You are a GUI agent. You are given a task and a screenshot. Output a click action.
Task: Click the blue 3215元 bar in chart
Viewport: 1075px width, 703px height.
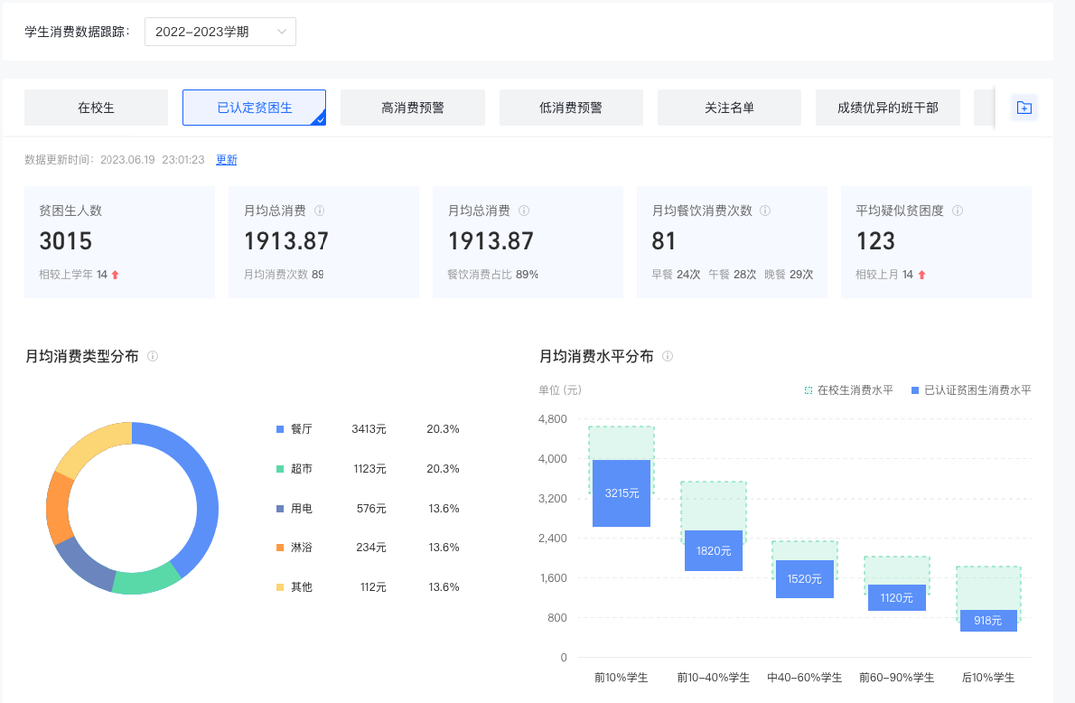coord(621,493)
